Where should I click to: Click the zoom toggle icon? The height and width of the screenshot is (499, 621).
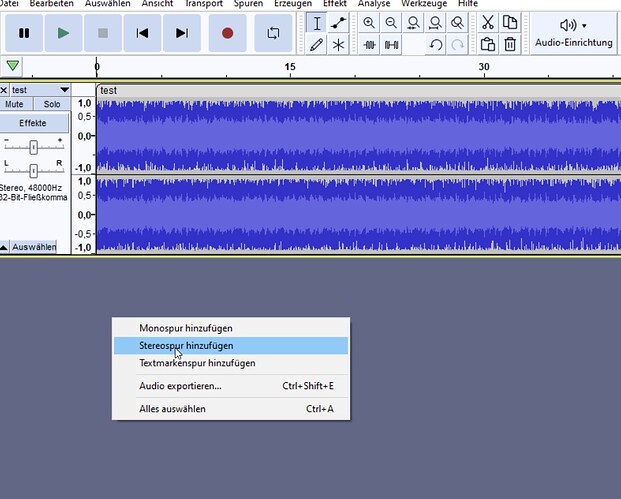[x=457, y=23]
